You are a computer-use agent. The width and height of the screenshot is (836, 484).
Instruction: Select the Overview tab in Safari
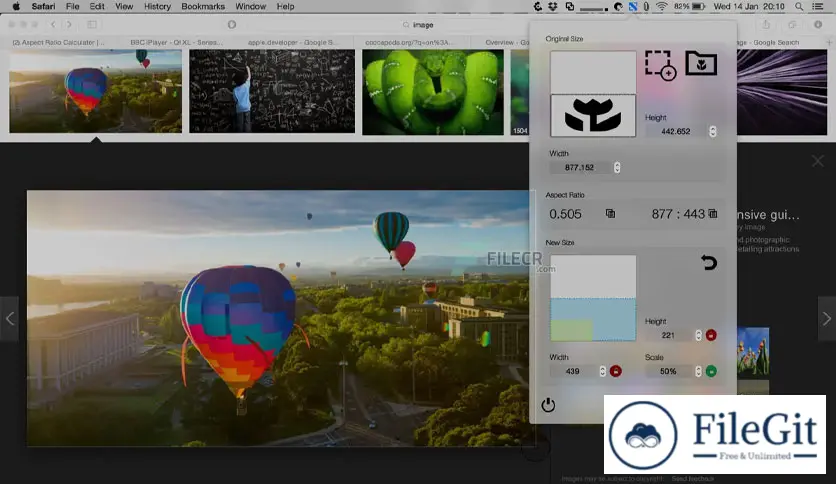click(x=507, y=42)
